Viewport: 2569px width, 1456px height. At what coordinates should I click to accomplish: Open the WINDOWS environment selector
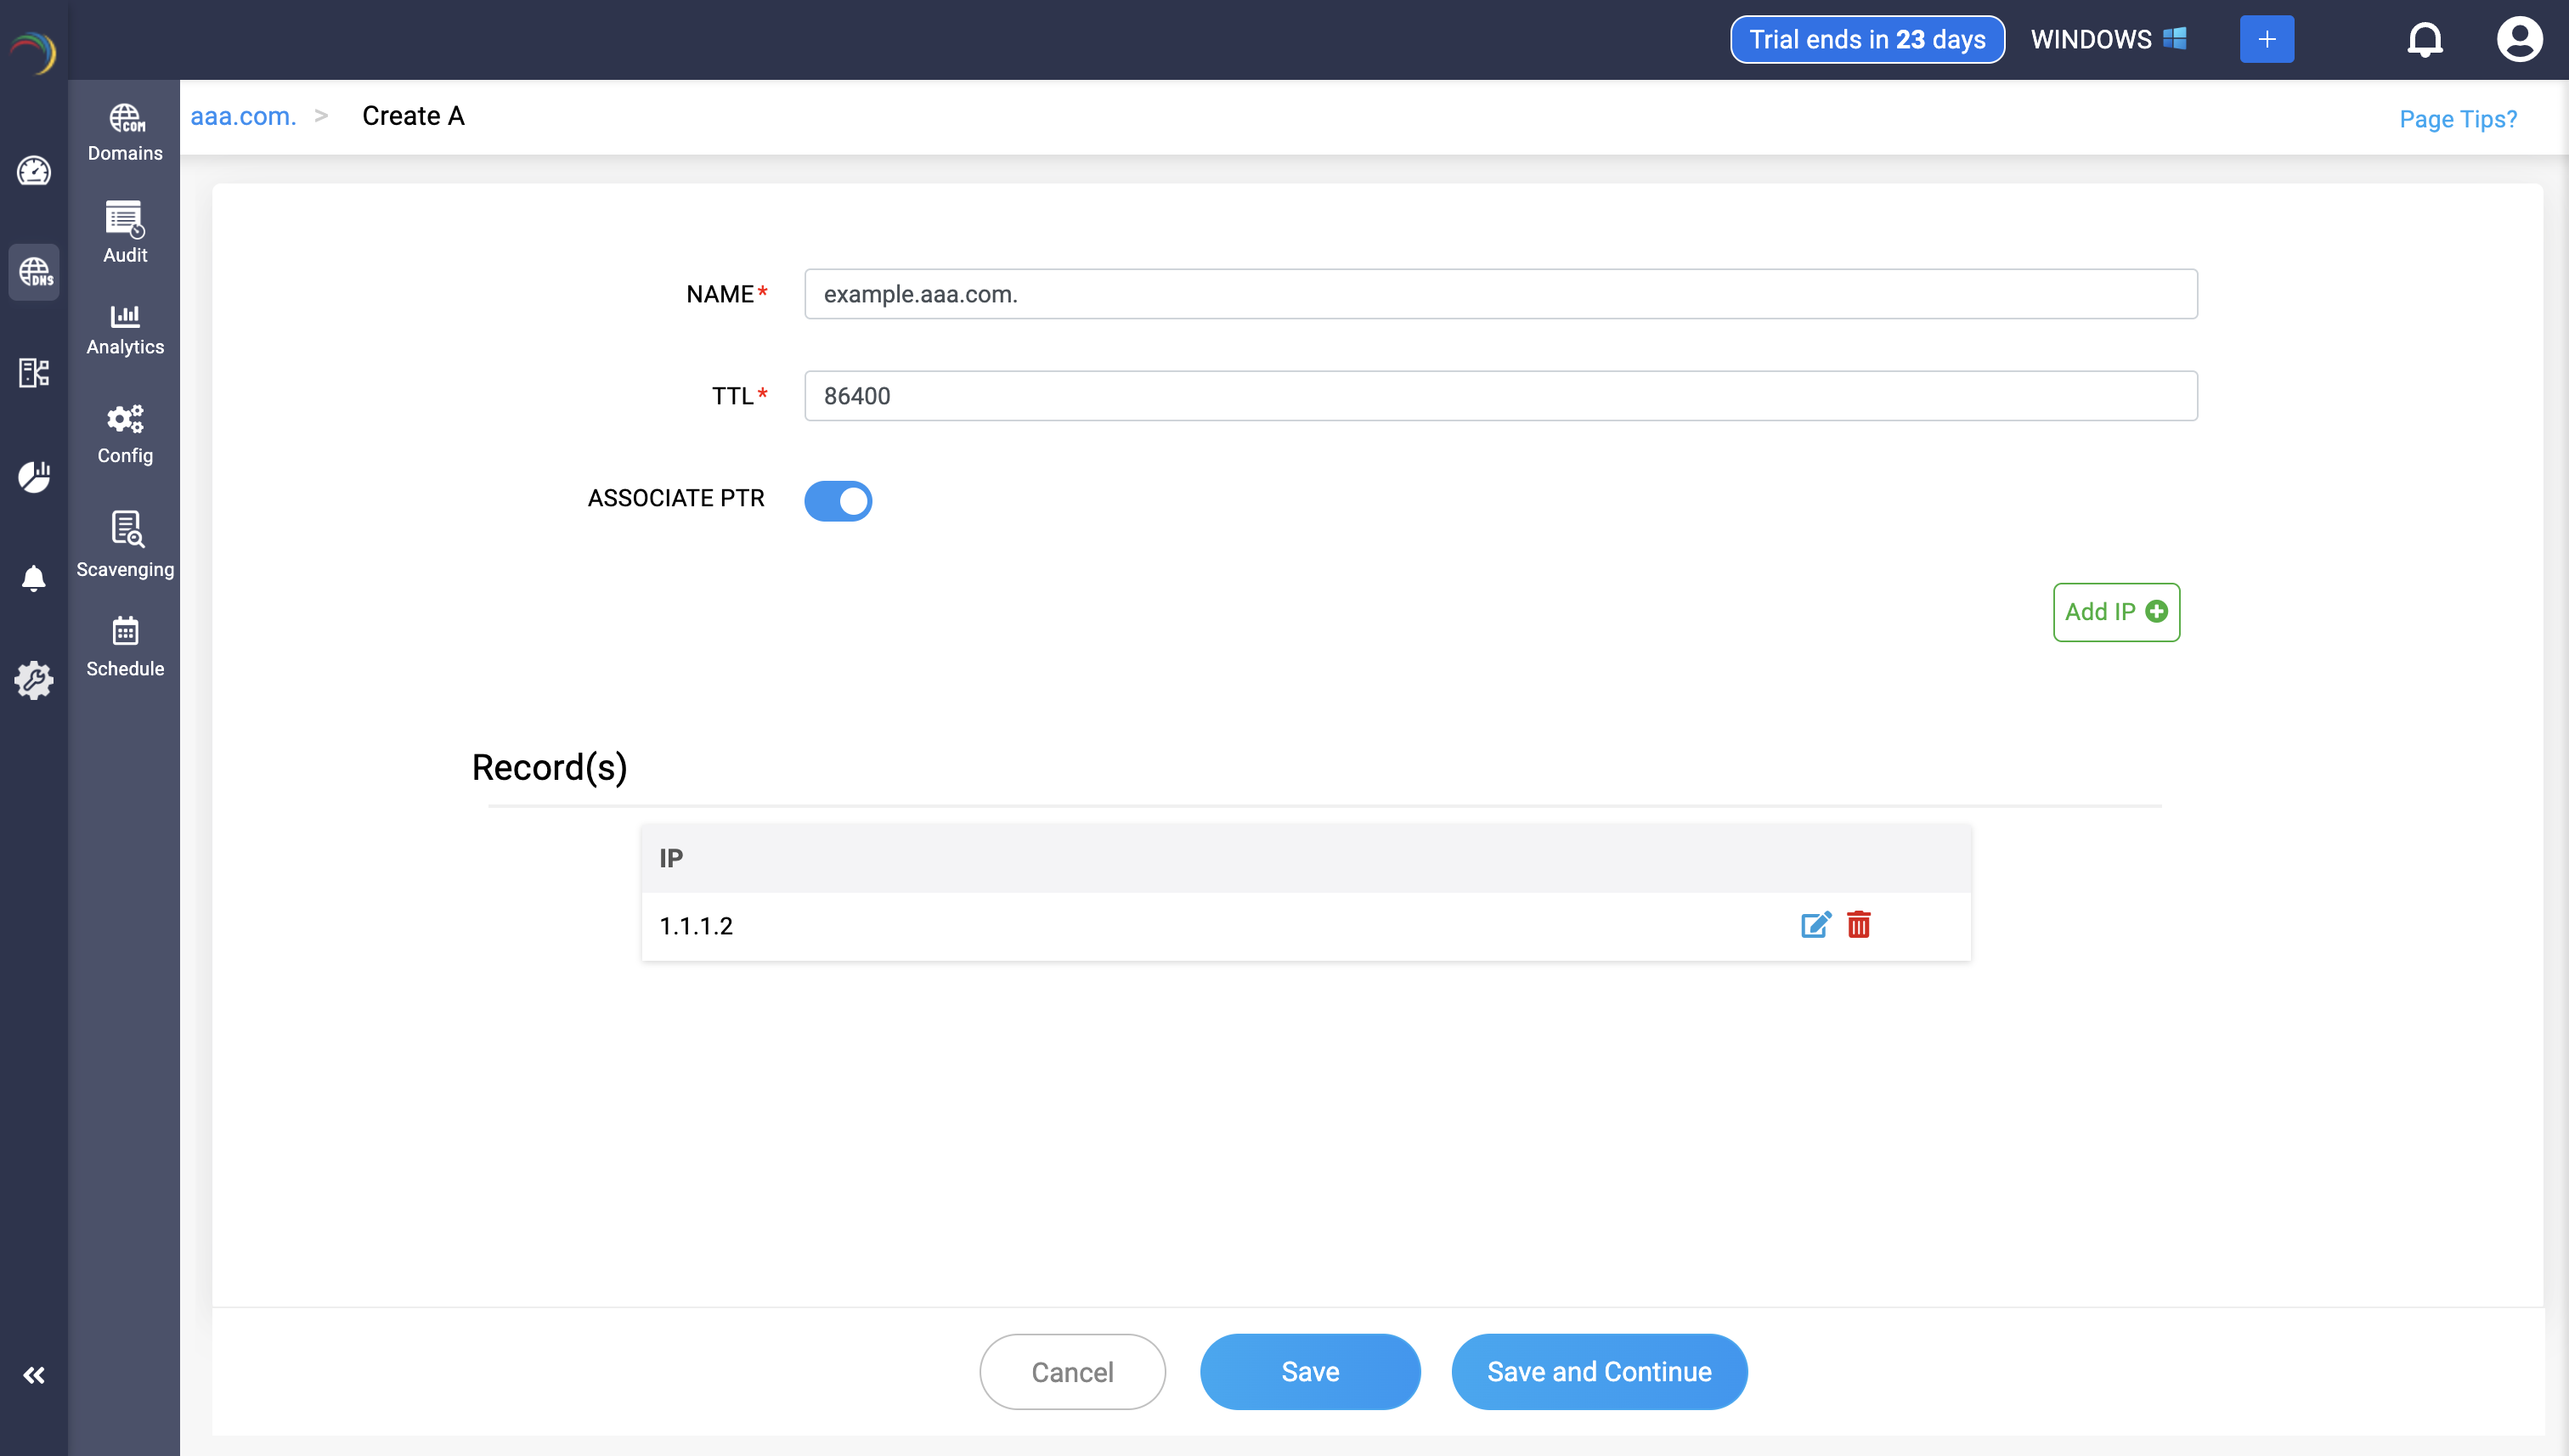pos(2108,40)
